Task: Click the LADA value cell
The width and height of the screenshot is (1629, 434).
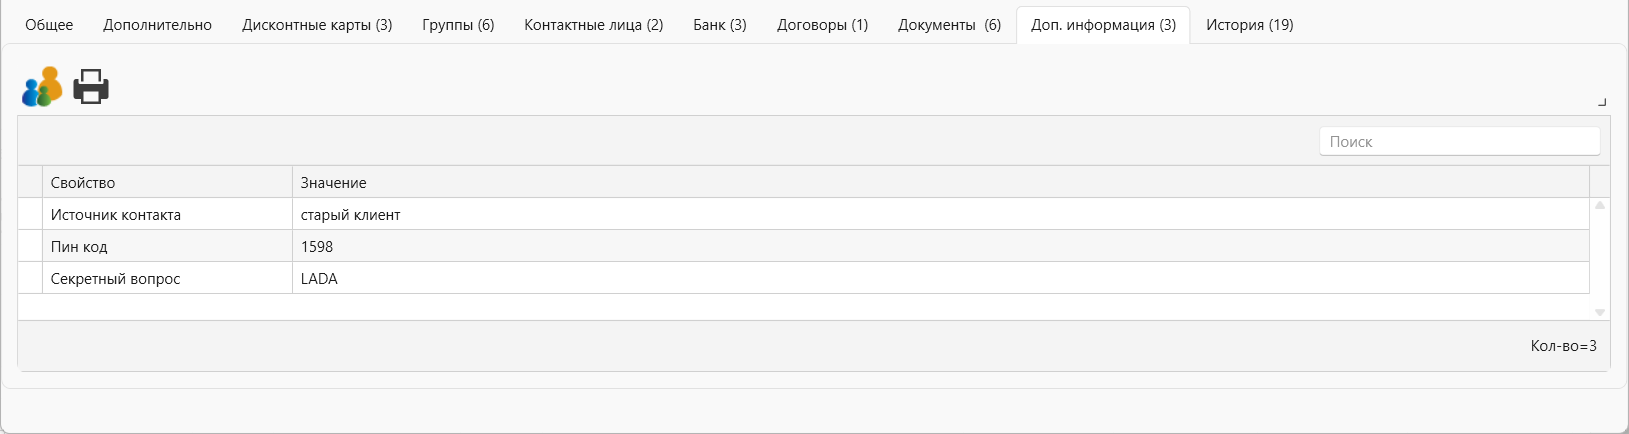Action: click(x=940, y=278)
